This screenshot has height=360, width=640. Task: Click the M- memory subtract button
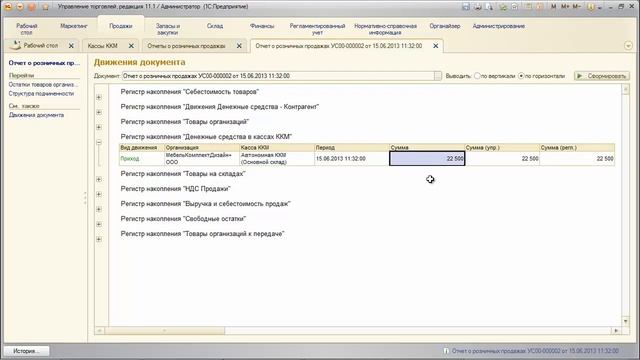click(576, 7)
